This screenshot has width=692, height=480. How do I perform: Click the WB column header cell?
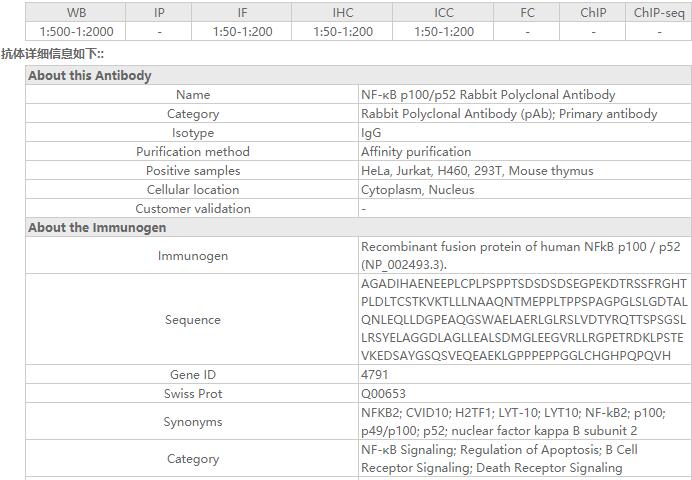tap(76, 13)
